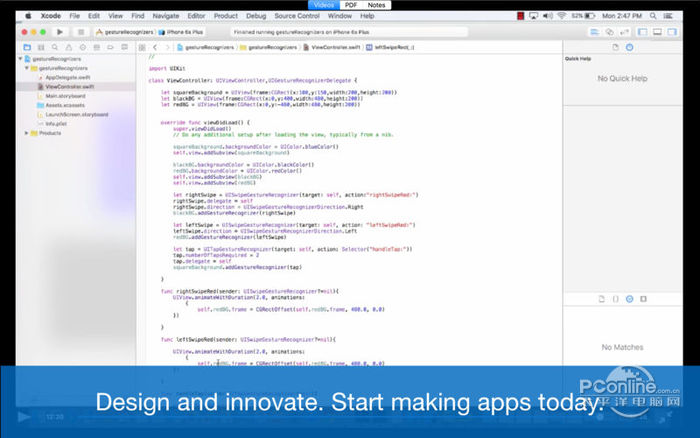Open the Project navigator folder icon
The height and width of the screenshot is (438, 700).
27,47
